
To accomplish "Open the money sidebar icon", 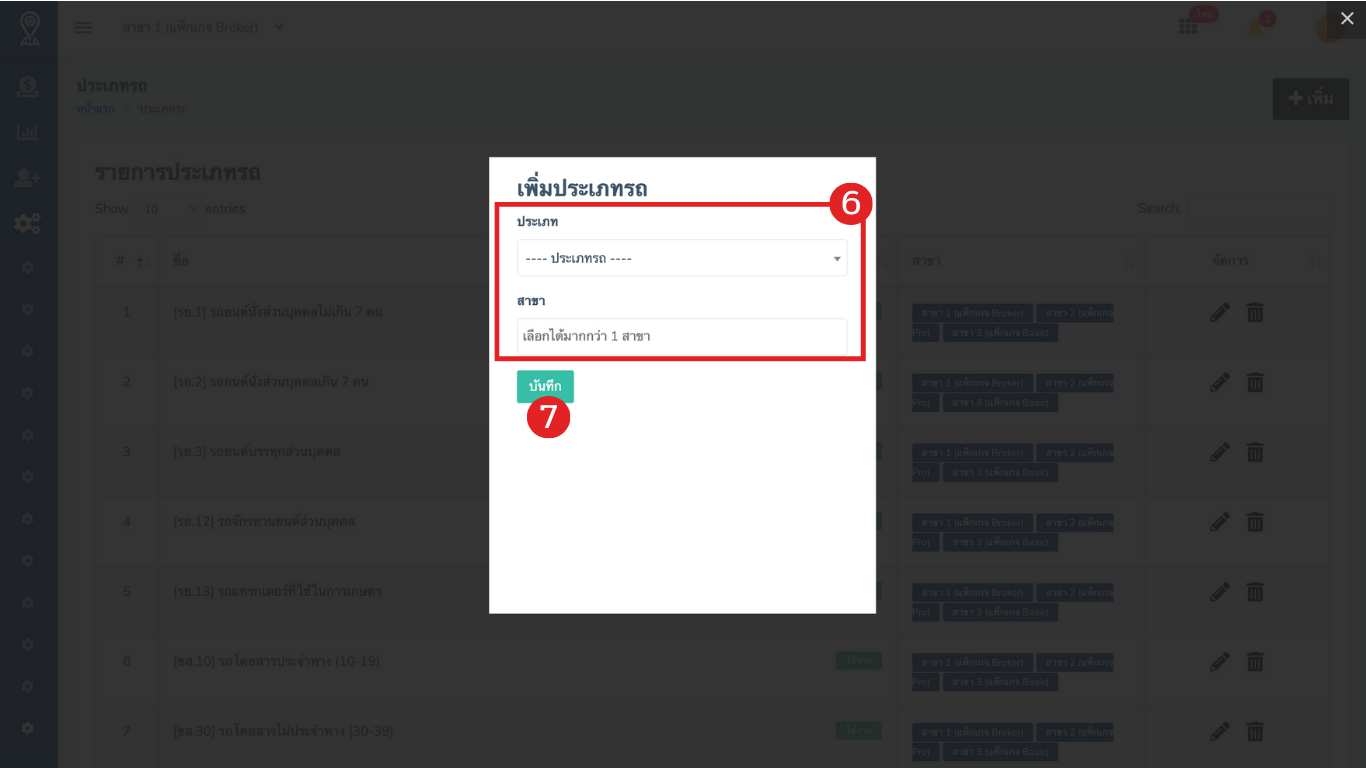I will pos(28,88).
